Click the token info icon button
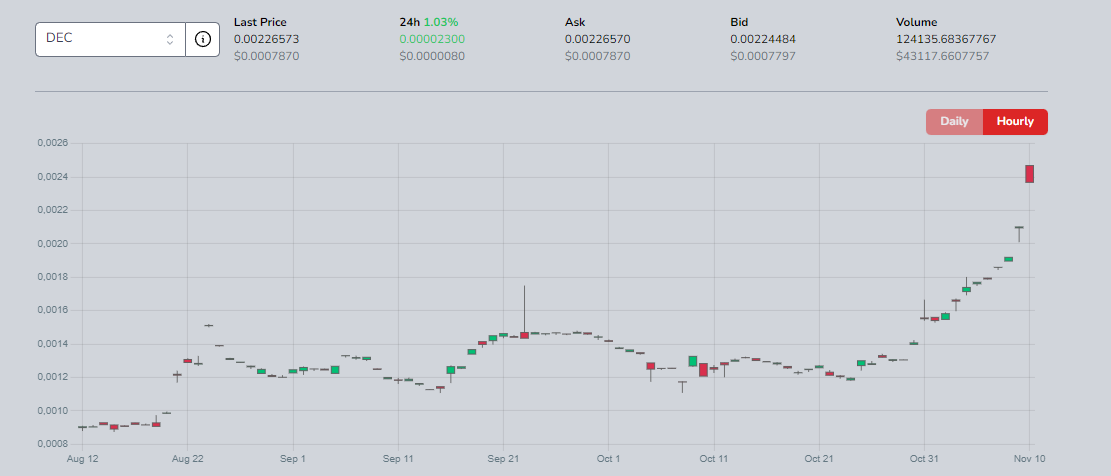Viewport: 1111px width, 476px height. (x=203, y=39)
